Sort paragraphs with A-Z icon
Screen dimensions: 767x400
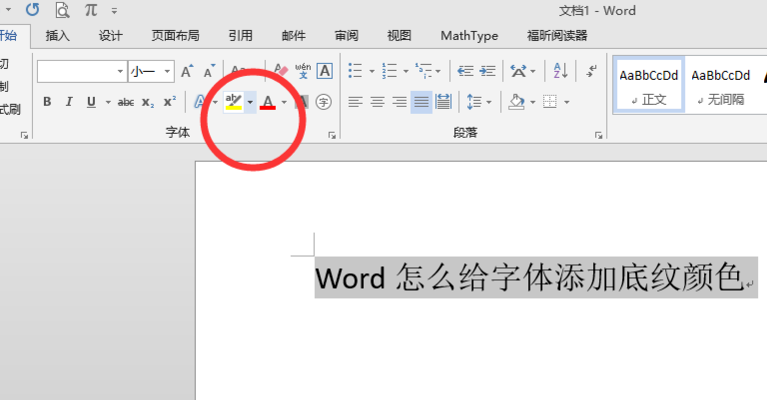click(560, 71)
